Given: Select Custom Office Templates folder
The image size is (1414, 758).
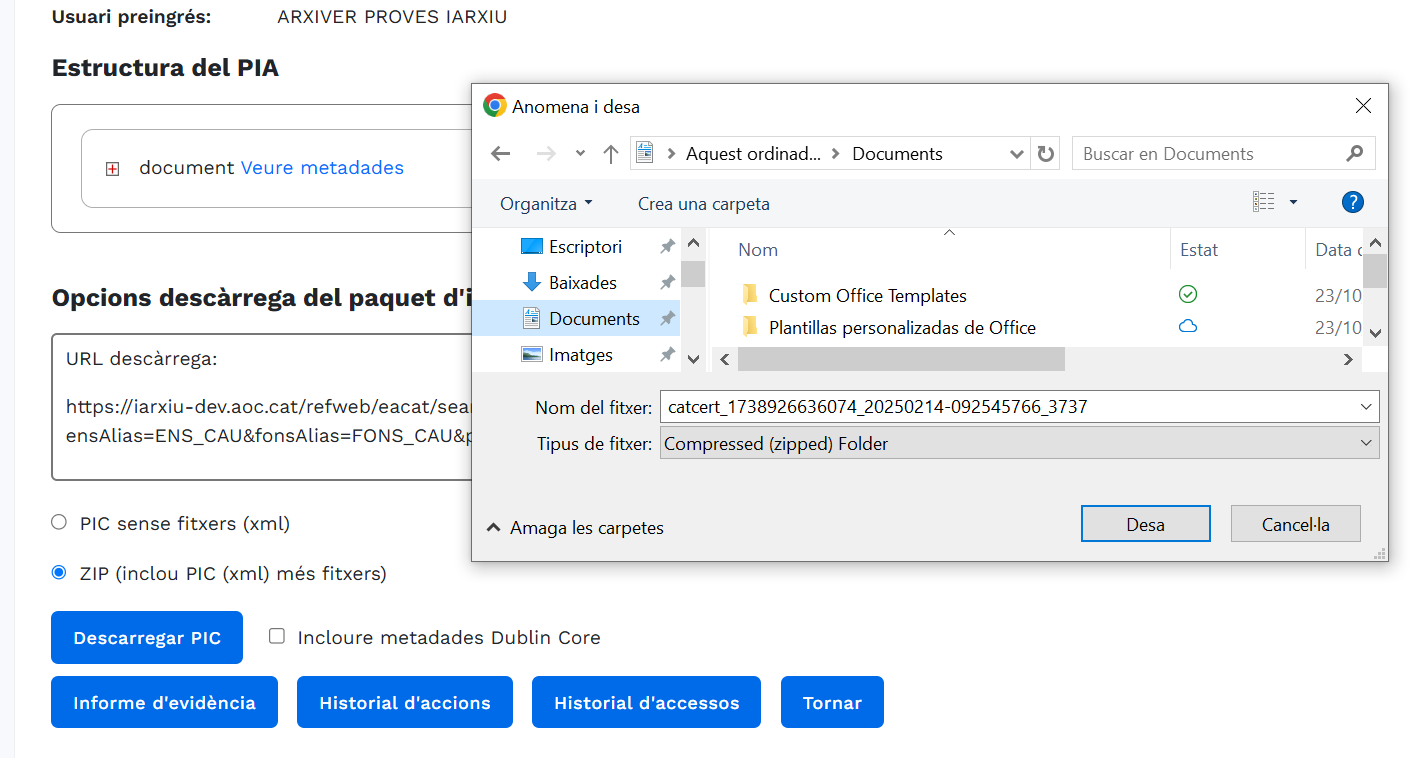Looking at the screenshot, I should coord(867,296).
